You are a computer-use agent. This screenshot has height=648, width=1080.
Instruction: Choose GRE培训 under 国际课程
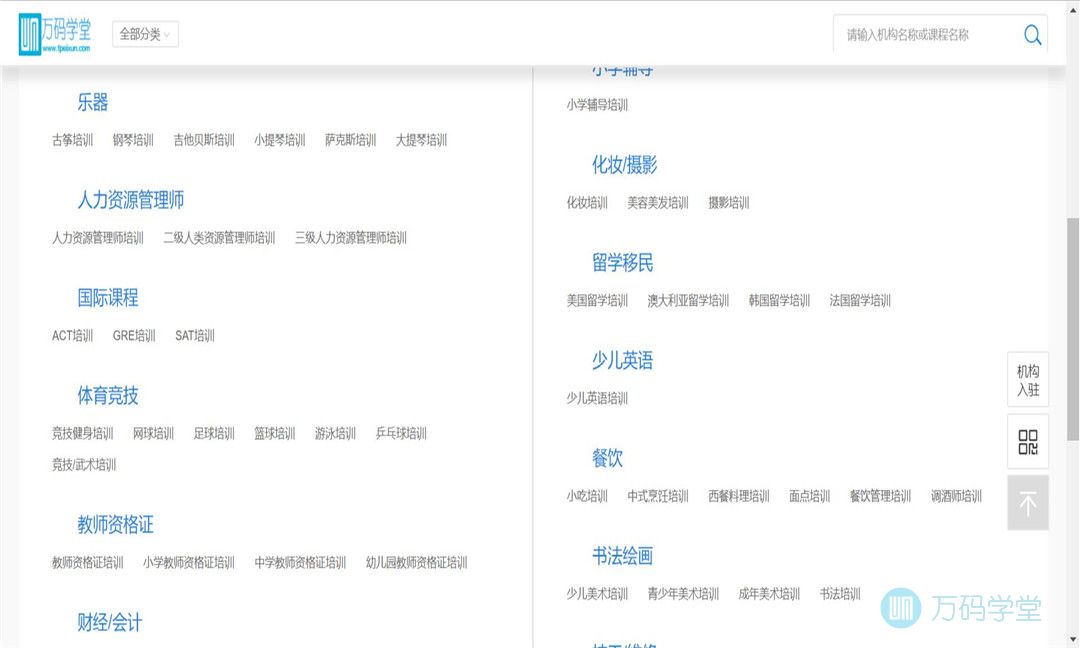pyautogui.click(x=134, y=336)
